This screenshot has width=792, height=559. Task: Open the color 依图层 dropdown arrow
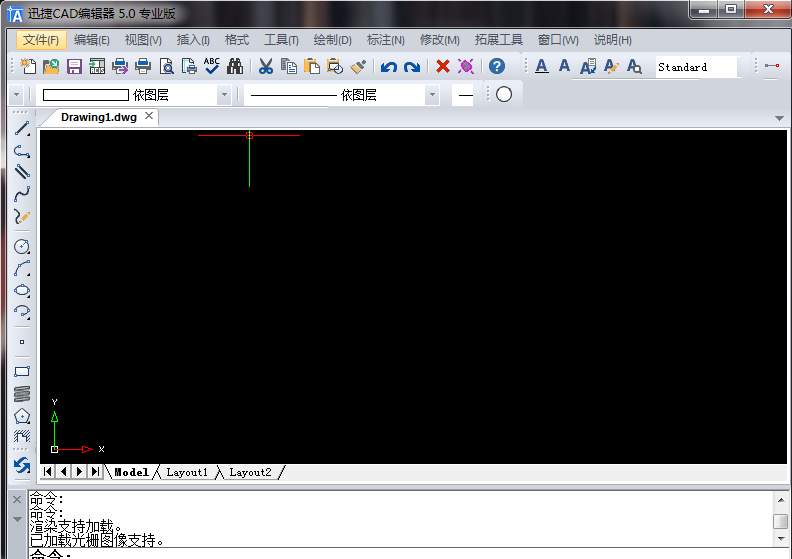point(224,95)
